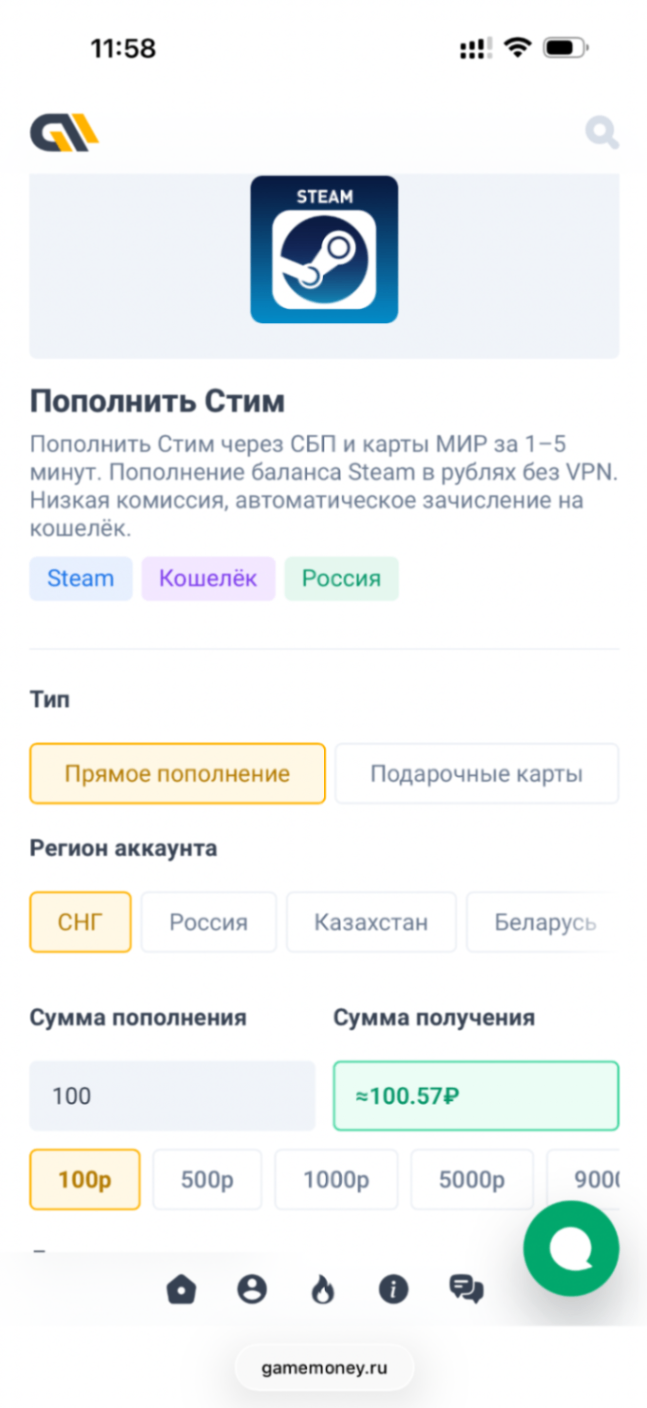The width and height of the screenshot is (647, 1408).
Task: Click the Кошелёк tag
Action: (x=208, y=579)
